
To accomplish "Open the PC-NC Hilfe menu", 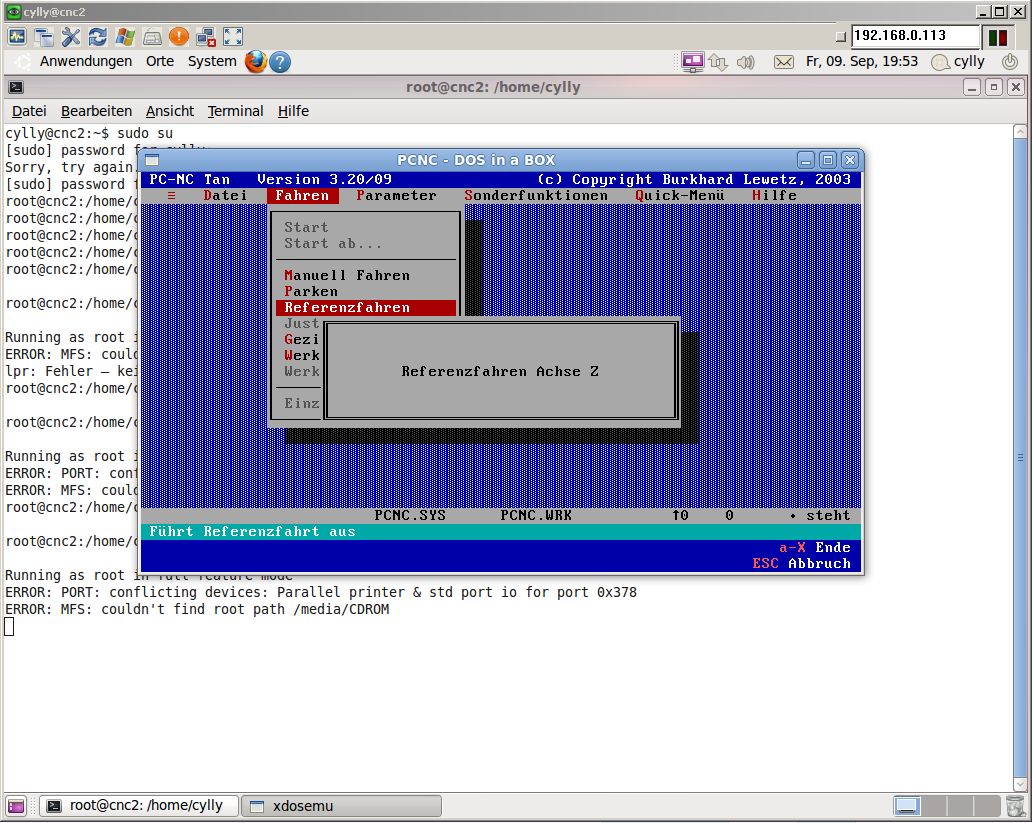I will coord(774,196).
